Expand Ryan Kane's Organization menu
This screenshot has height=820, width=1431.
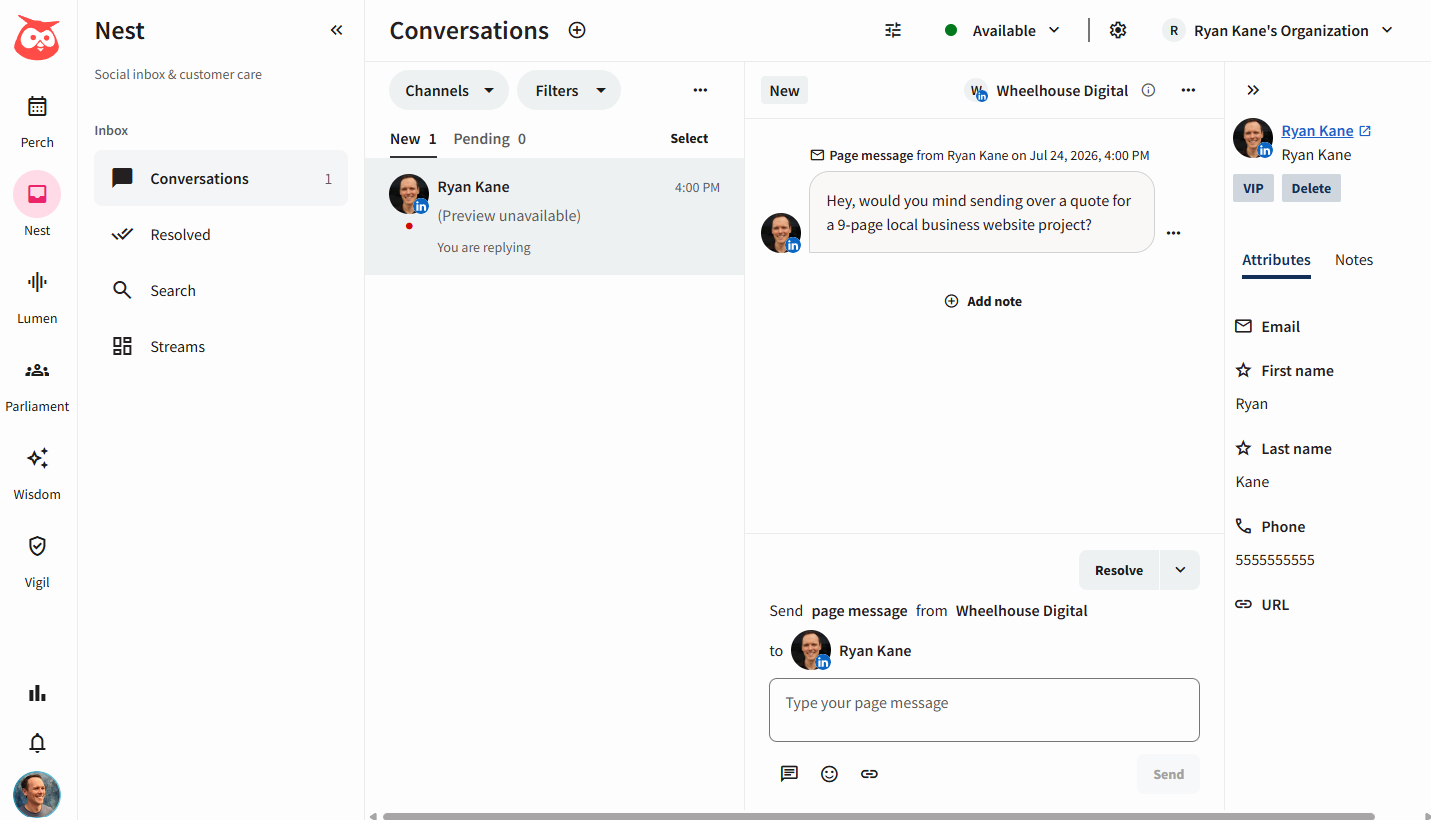(x=1278, y=30)
